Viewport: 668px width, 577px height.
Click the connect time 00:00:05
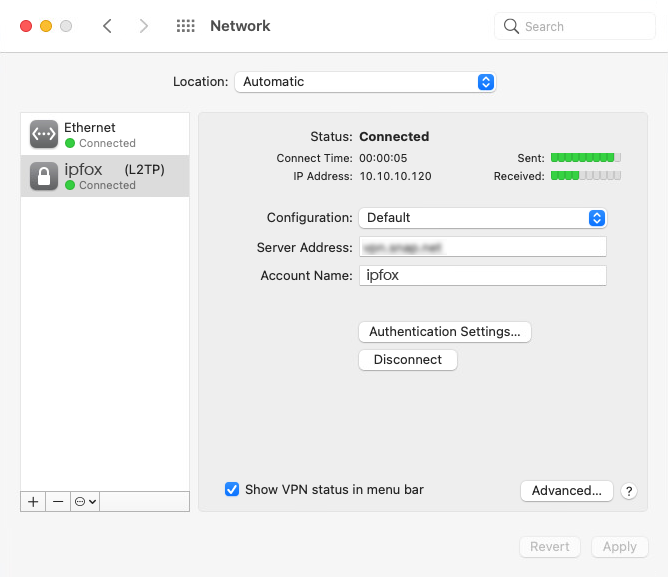coord(383,158)
